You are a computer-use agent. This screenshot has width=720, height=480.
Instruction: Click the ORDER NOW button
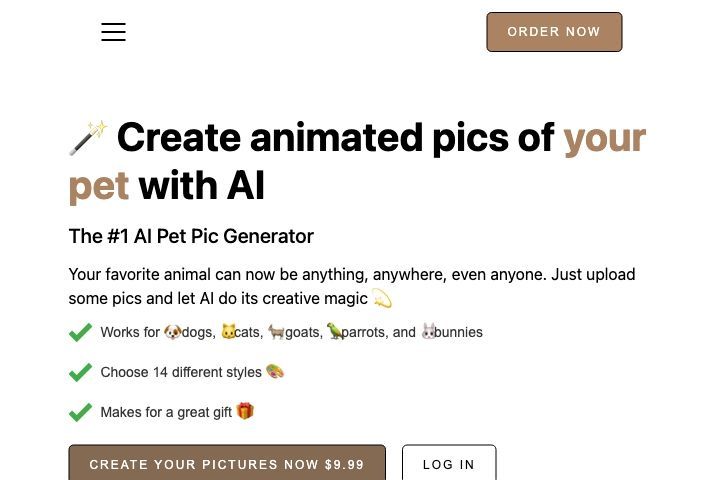click(554, 32)
